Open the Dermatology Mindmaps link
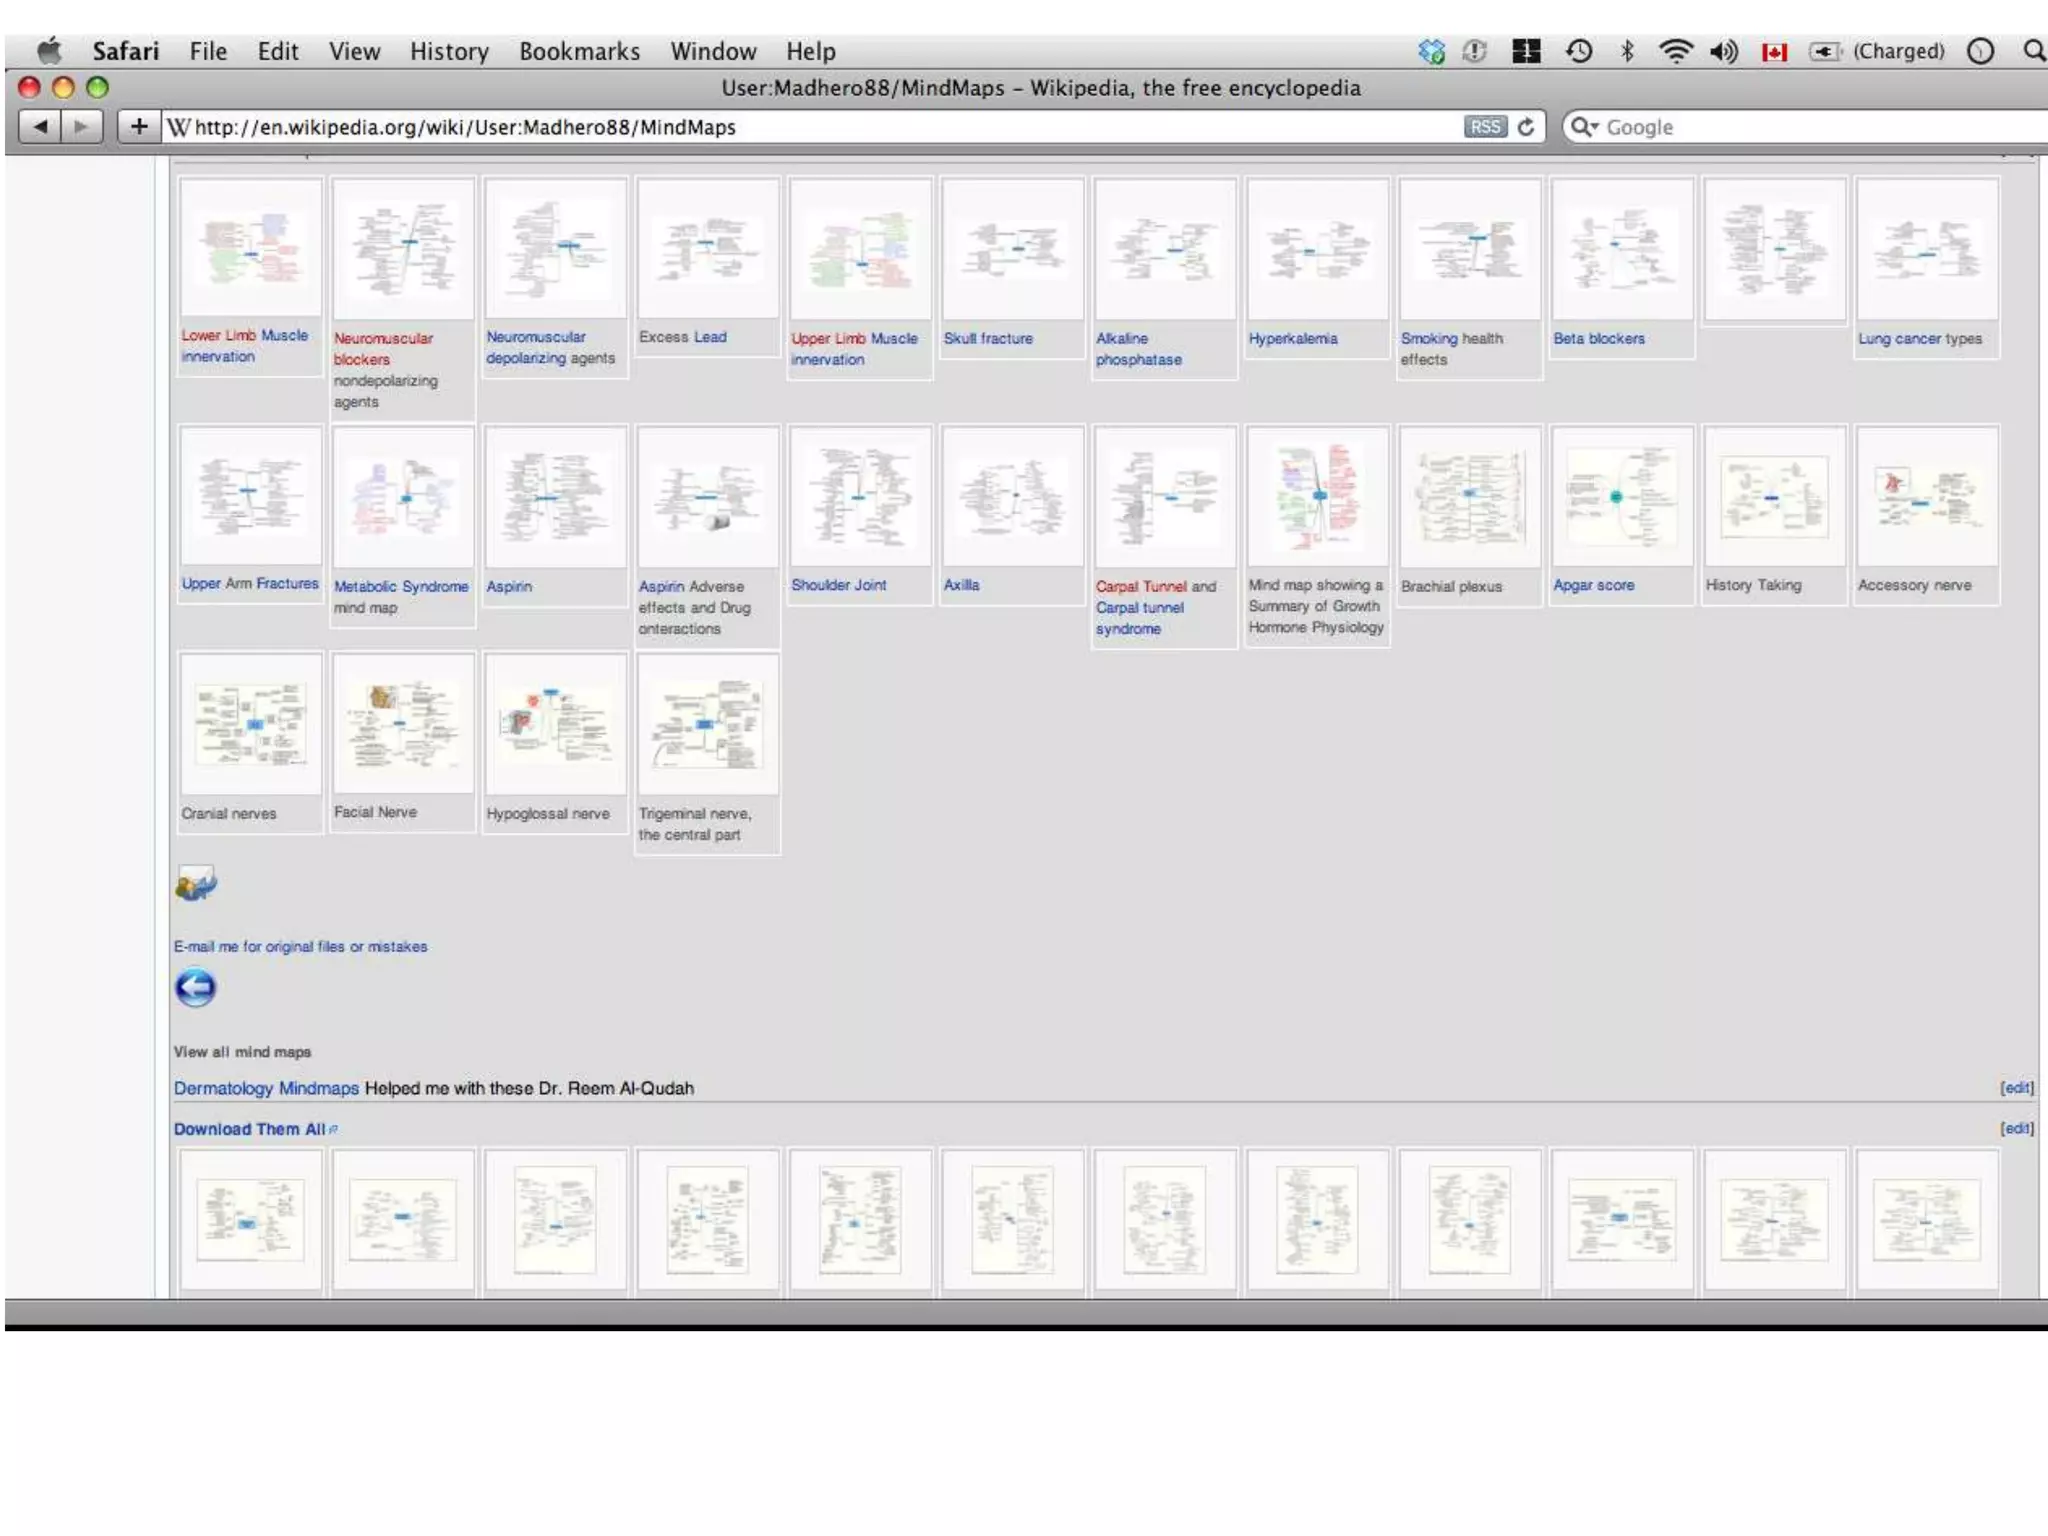This screenshot has width=2048, height=1536. [266, 1088]
